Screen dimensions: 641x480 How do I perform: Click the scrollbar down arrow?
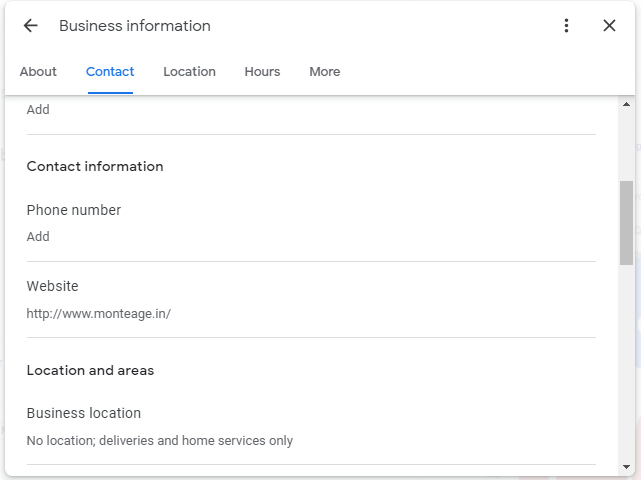coord(626,467)
